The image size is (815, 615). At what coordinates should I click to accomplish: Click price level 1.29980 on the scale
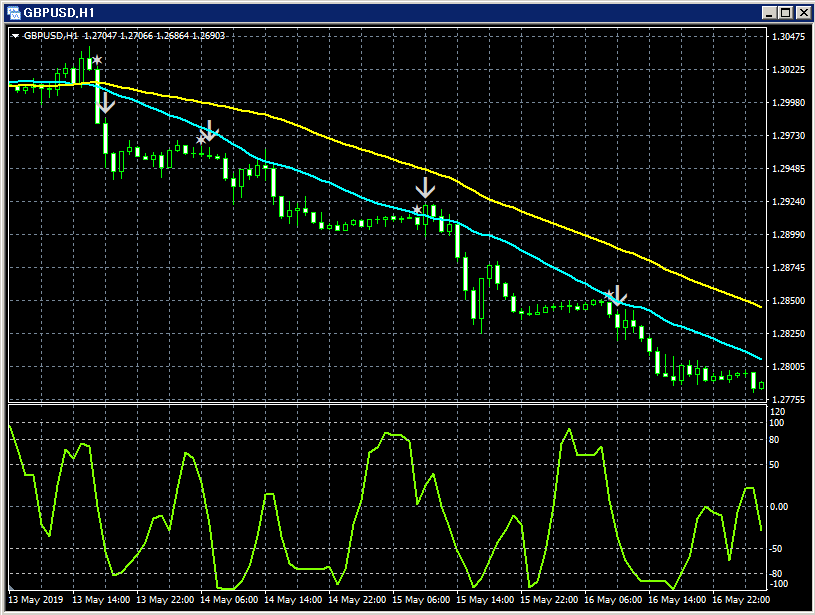point(788,103)
